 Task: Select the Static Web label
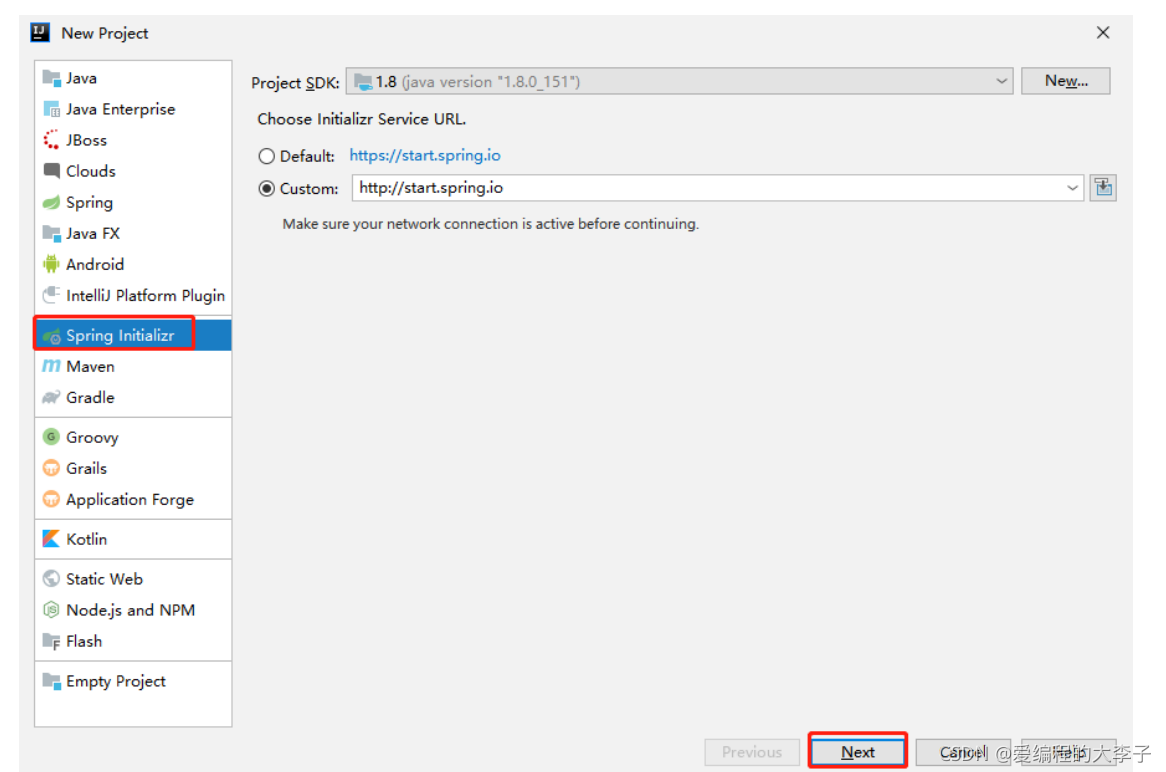[x=104, y=579]
